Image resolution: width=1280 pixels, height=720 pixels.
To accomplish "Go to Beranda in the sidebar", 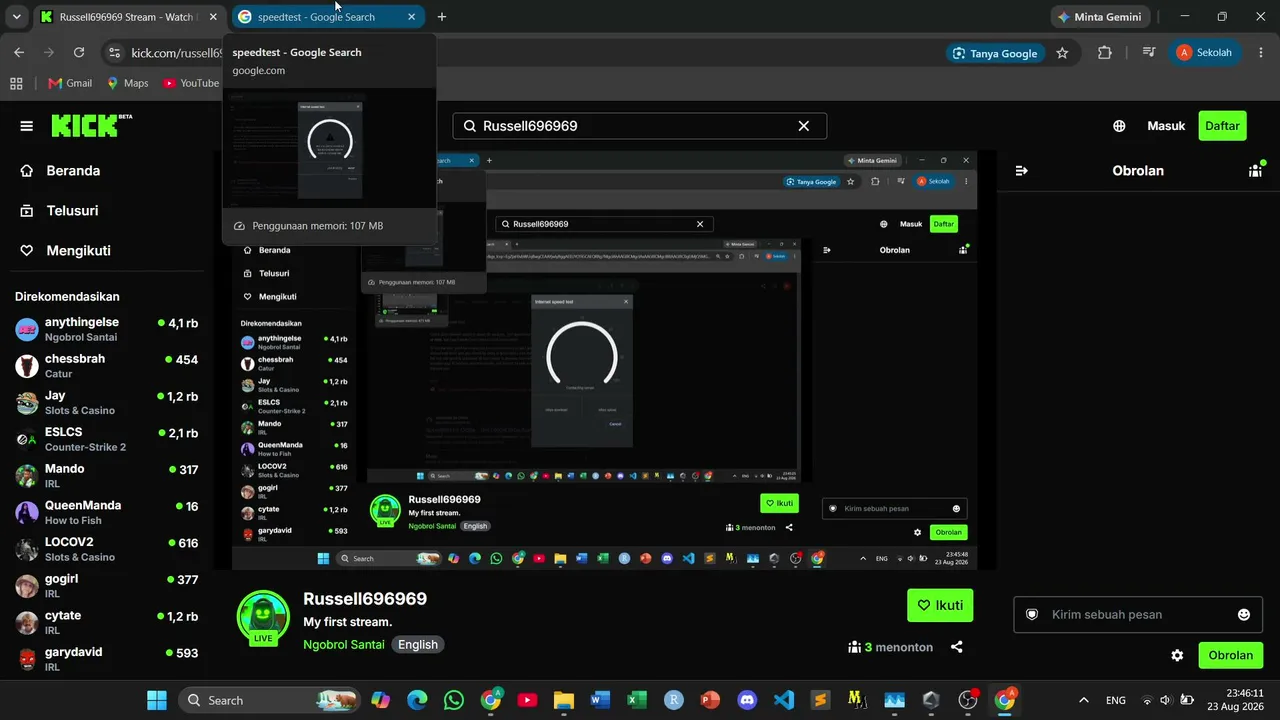I will (x=60, y=171).
